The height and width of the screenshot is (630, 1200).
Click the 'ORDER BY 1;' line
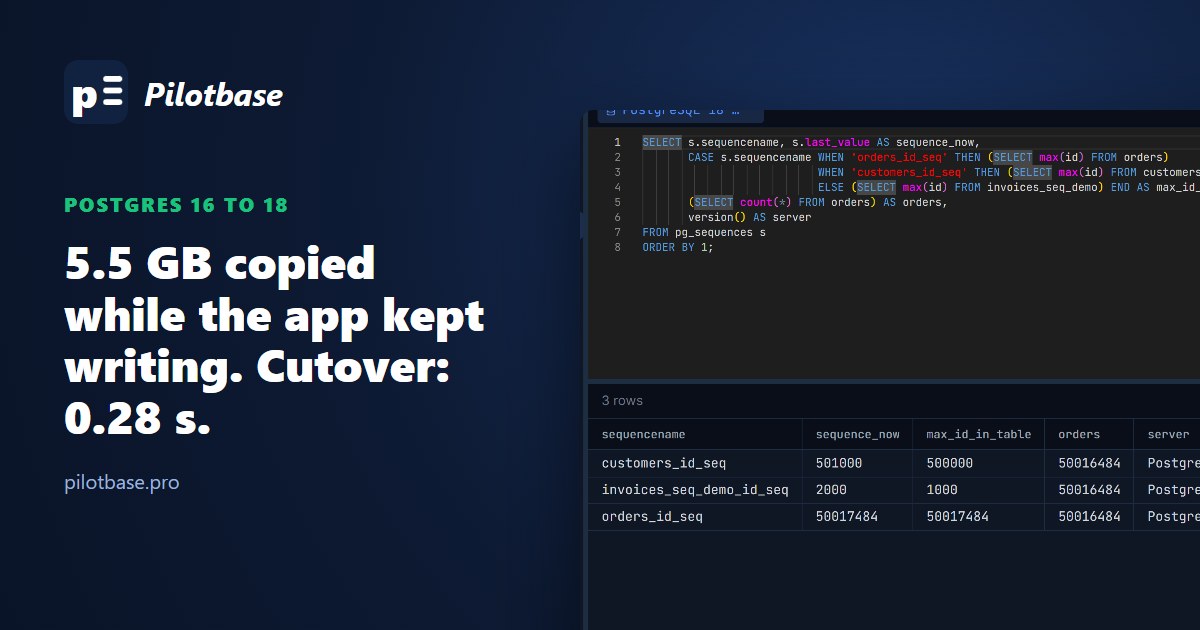[x=678, y=247]
